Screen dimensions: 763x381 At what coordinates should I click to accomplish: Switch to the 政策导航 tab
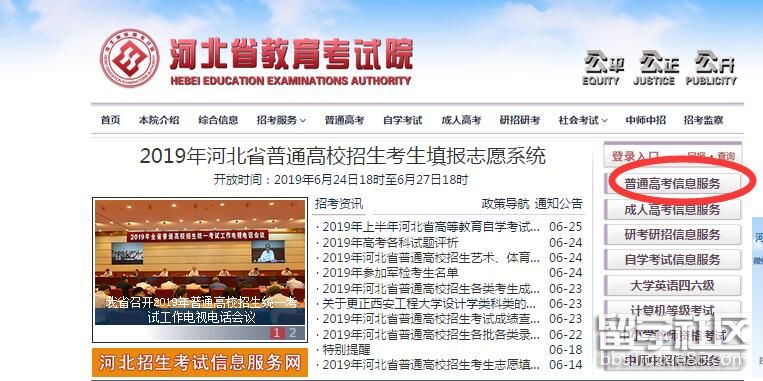505,203
